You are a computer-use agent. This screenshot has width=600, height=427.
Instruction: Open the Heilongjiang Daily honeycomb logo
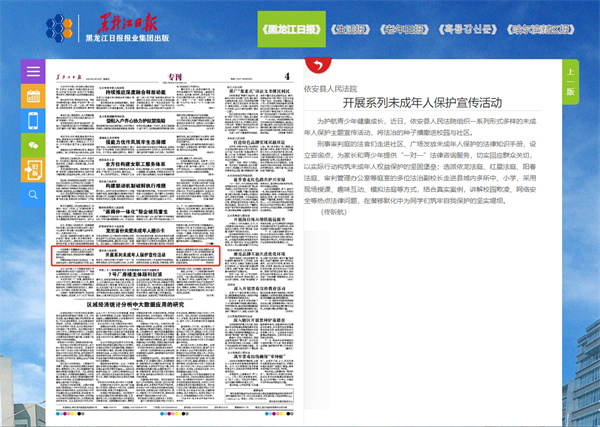coord(59,28)
